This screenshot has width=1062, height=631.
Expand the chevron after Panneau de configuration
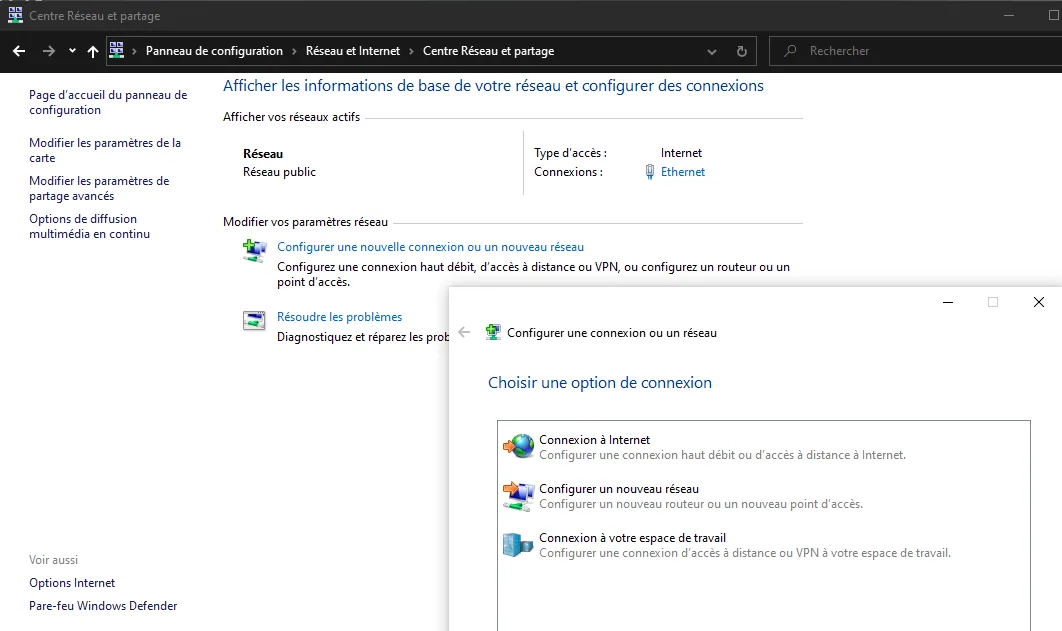pos(294,51)
